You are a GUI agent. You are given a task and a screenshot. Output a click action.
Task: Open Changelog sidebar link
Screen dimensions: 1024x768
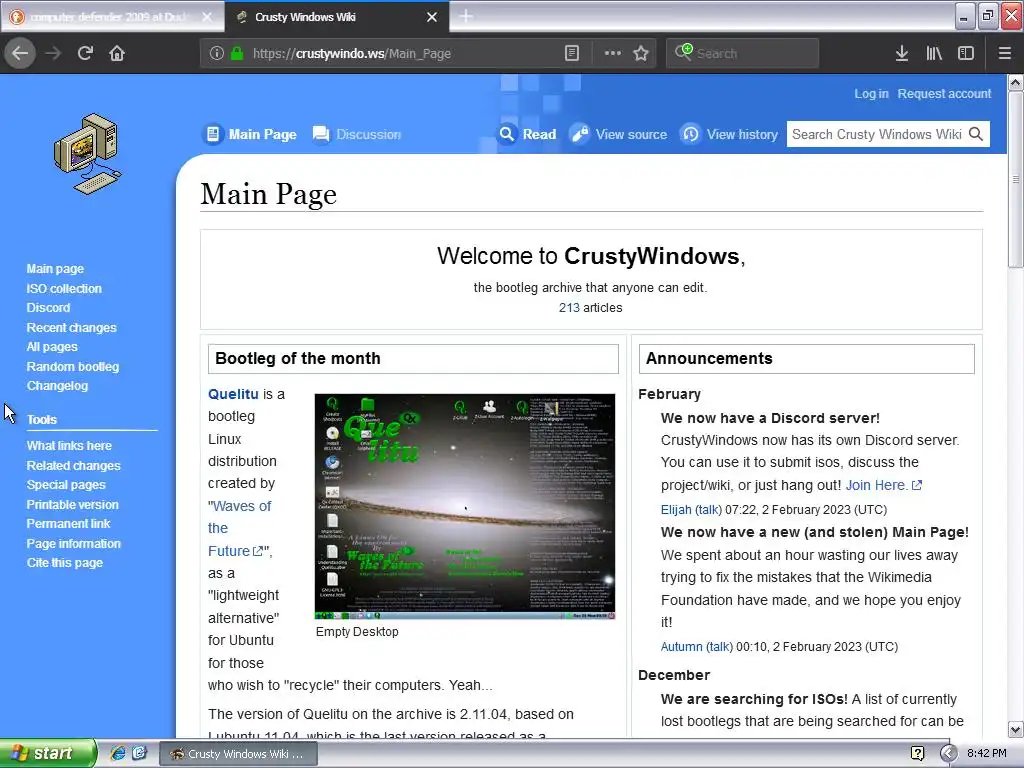pyautogui.click(x=57, y=385)
